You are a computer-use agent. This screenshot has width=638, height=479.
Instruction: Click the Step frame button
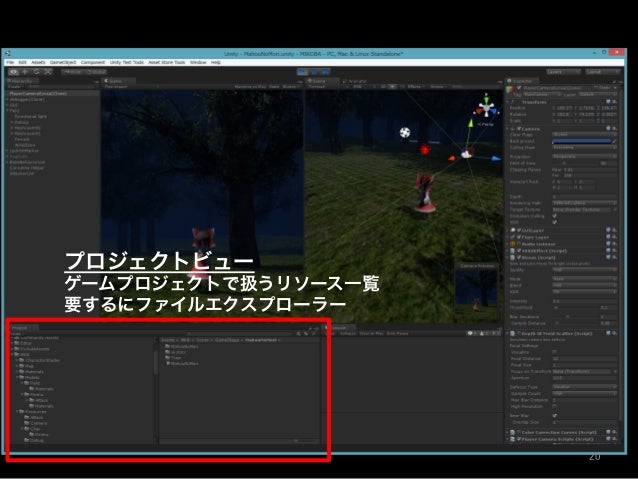coord(325,72)
